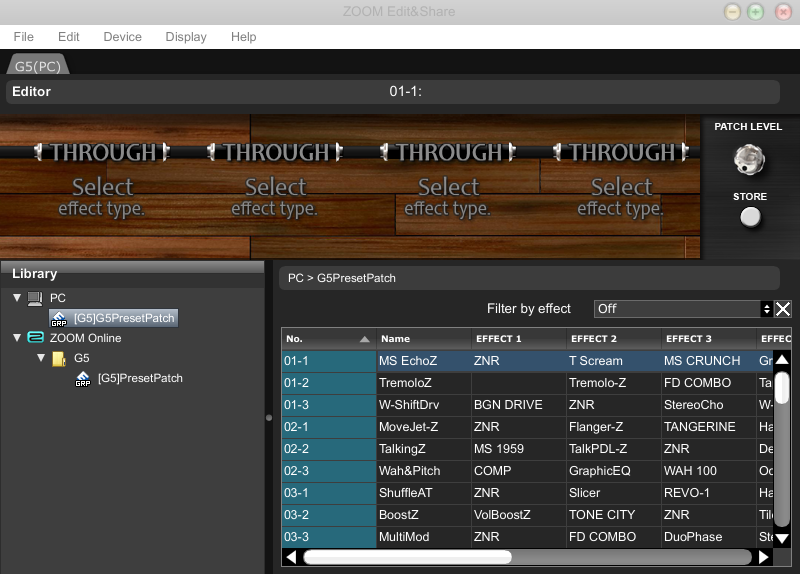800x574 pixels.
Task: Select the third THROUGH effect slot
Action: pyautogui.click(x=447, y=152)
